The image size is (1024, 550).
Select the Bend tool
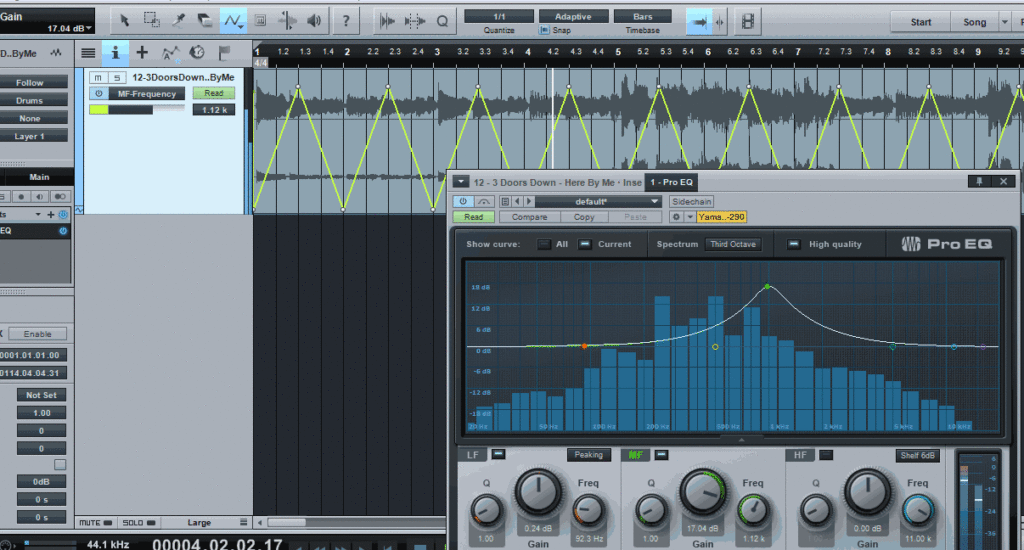click(287, 21)
